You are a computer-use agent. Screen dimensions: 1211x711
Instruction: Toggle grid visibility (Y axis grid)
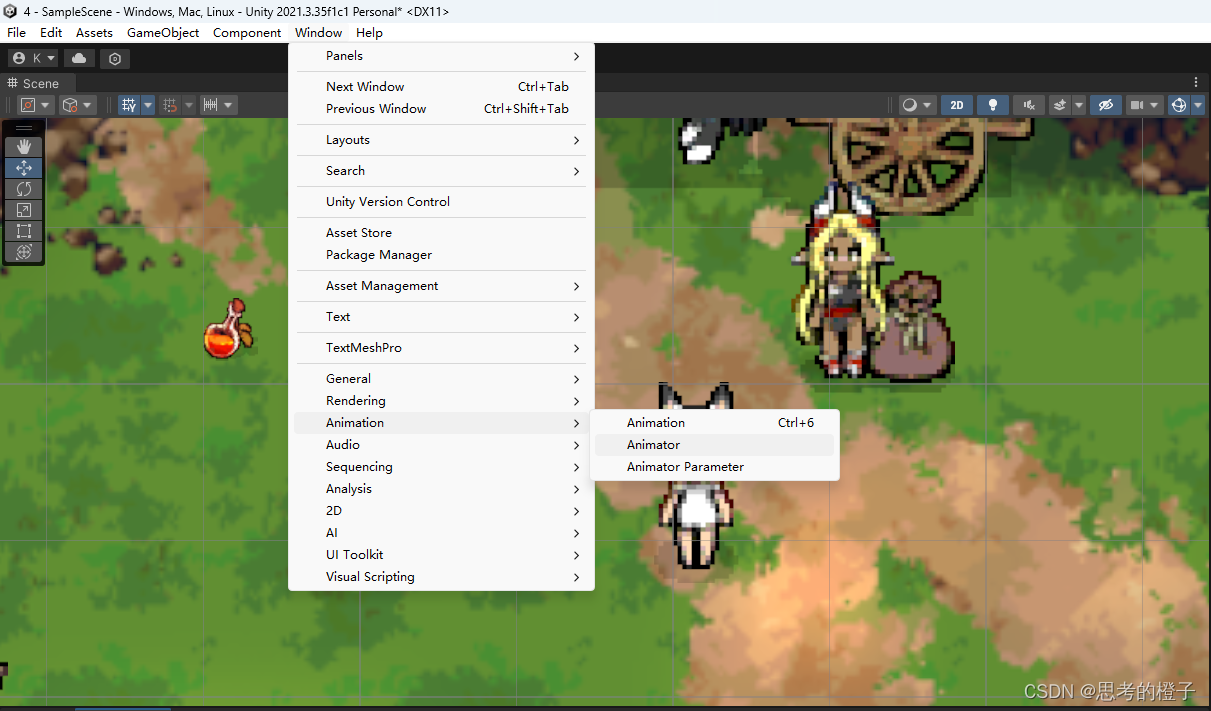[x=128, y=105]
